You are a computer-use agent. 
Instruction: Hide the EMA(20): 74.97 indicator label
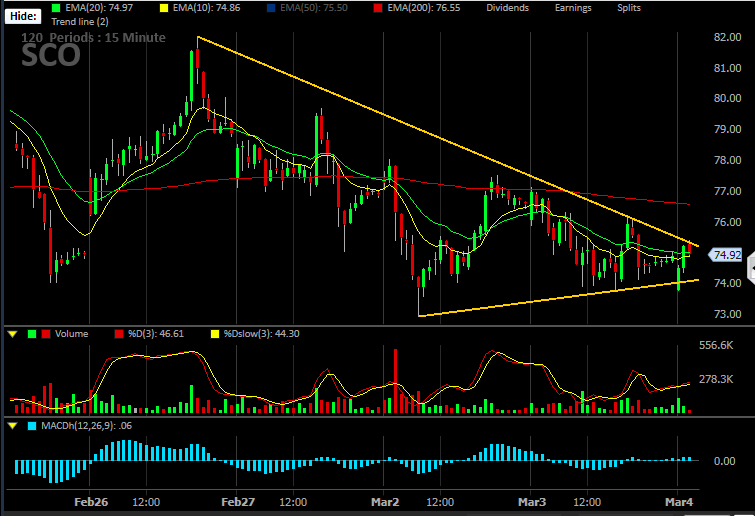pos(99,8)
